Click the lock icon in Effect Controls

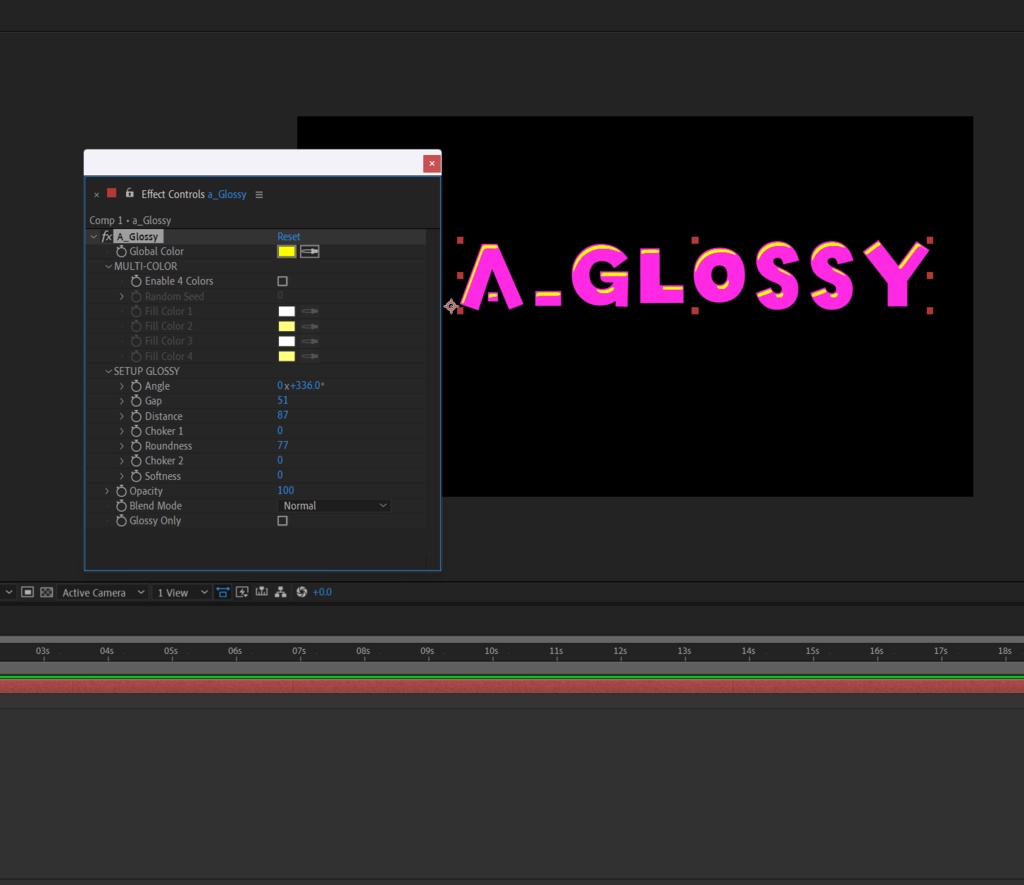[128, 194]
